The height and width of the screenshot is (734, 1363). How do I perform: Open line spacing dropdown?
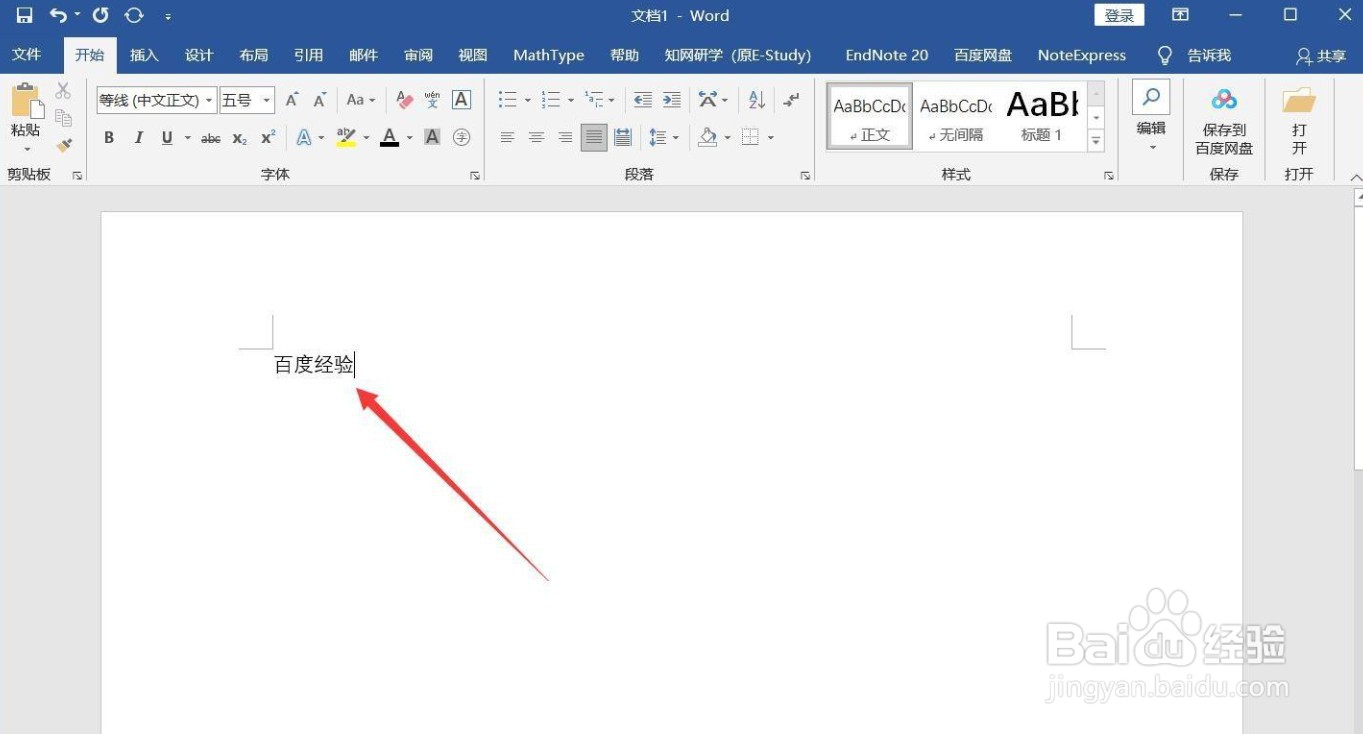pos(664,137)
